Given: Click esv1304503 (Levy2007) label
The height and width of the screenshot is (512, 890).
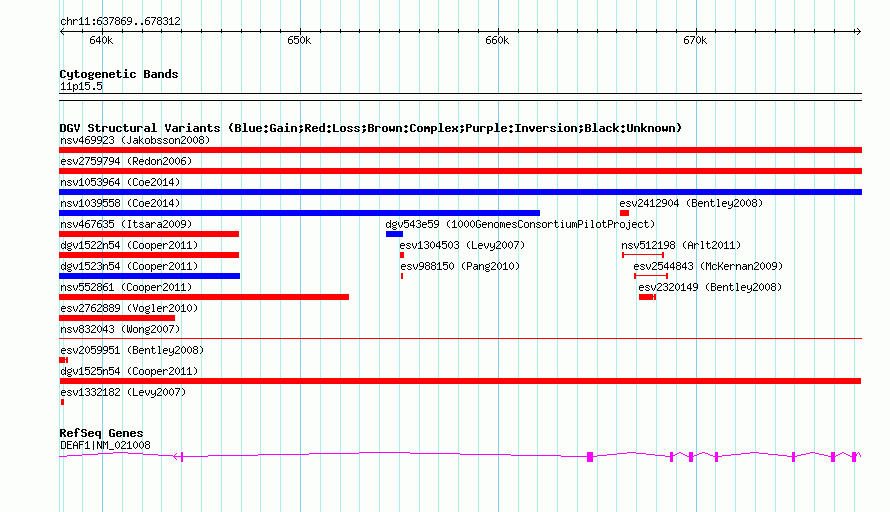Looking at the screenshot, I should (462, 245).
